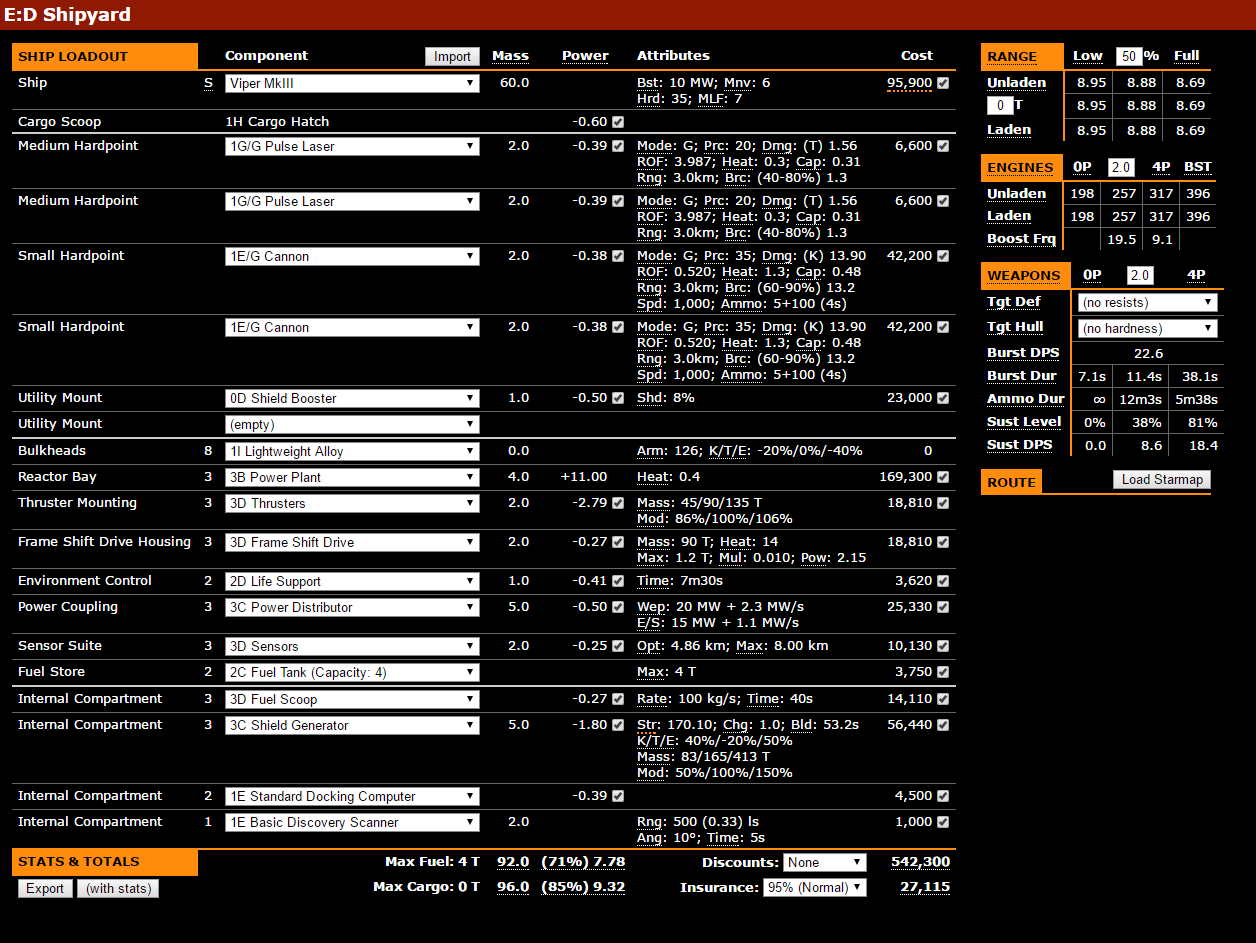Viewport: 1256px width, 943px height.
Task: Click the Ammo Dur label
Action: pyautogui.click(x=1025, y=399)
